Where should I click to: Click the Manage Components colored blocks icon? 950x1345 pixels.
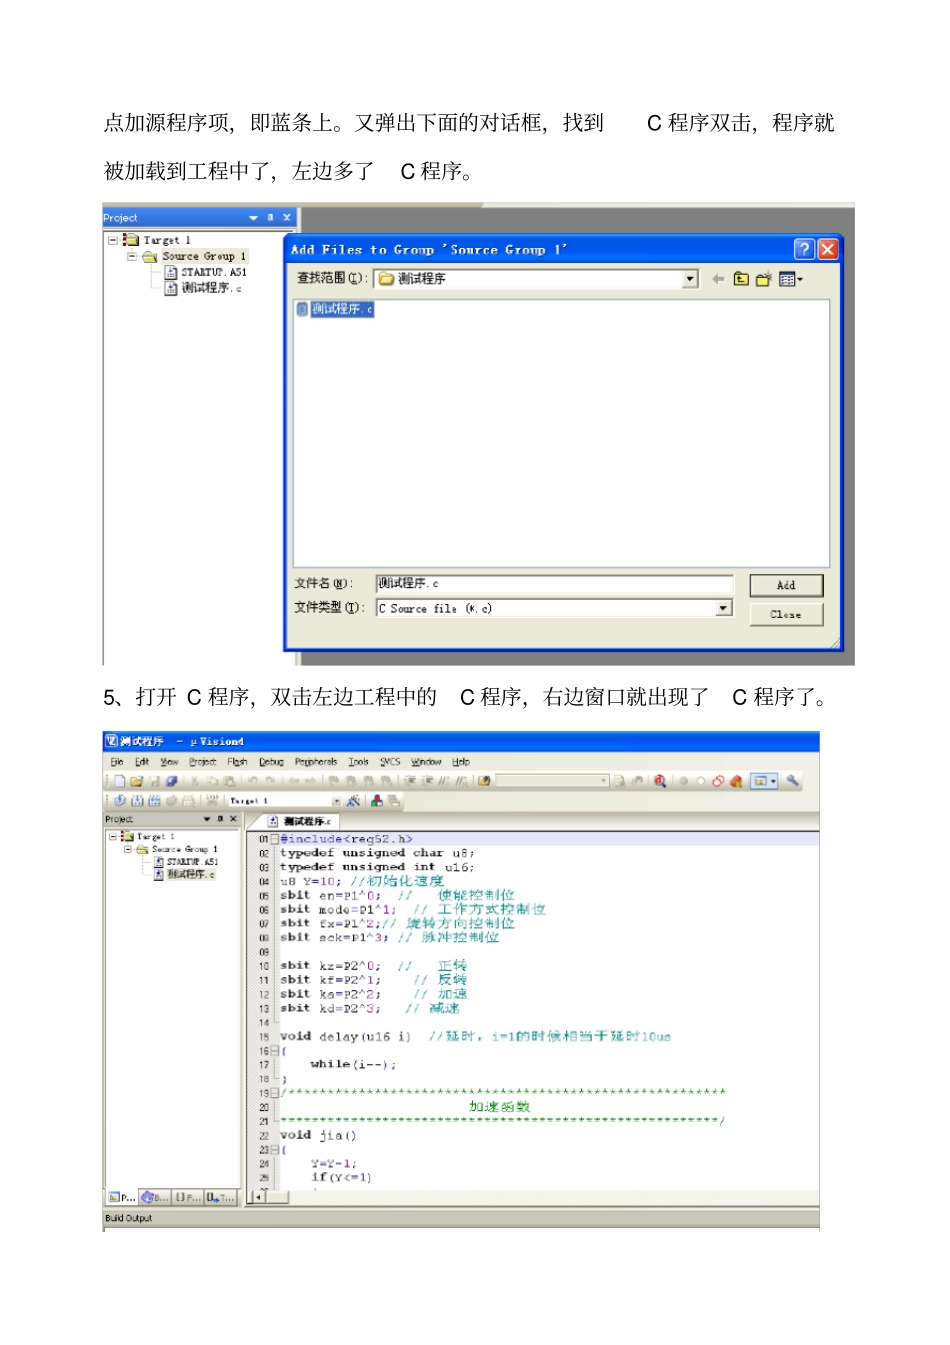pyautogui.click(x=376, y=801)
